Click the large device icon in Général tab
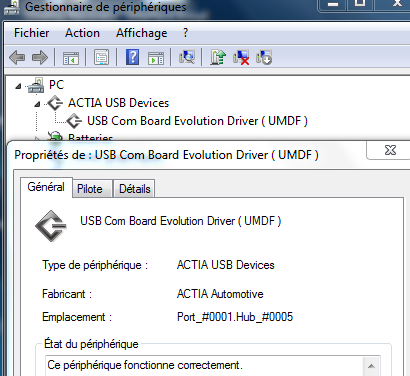 (51, 226)
